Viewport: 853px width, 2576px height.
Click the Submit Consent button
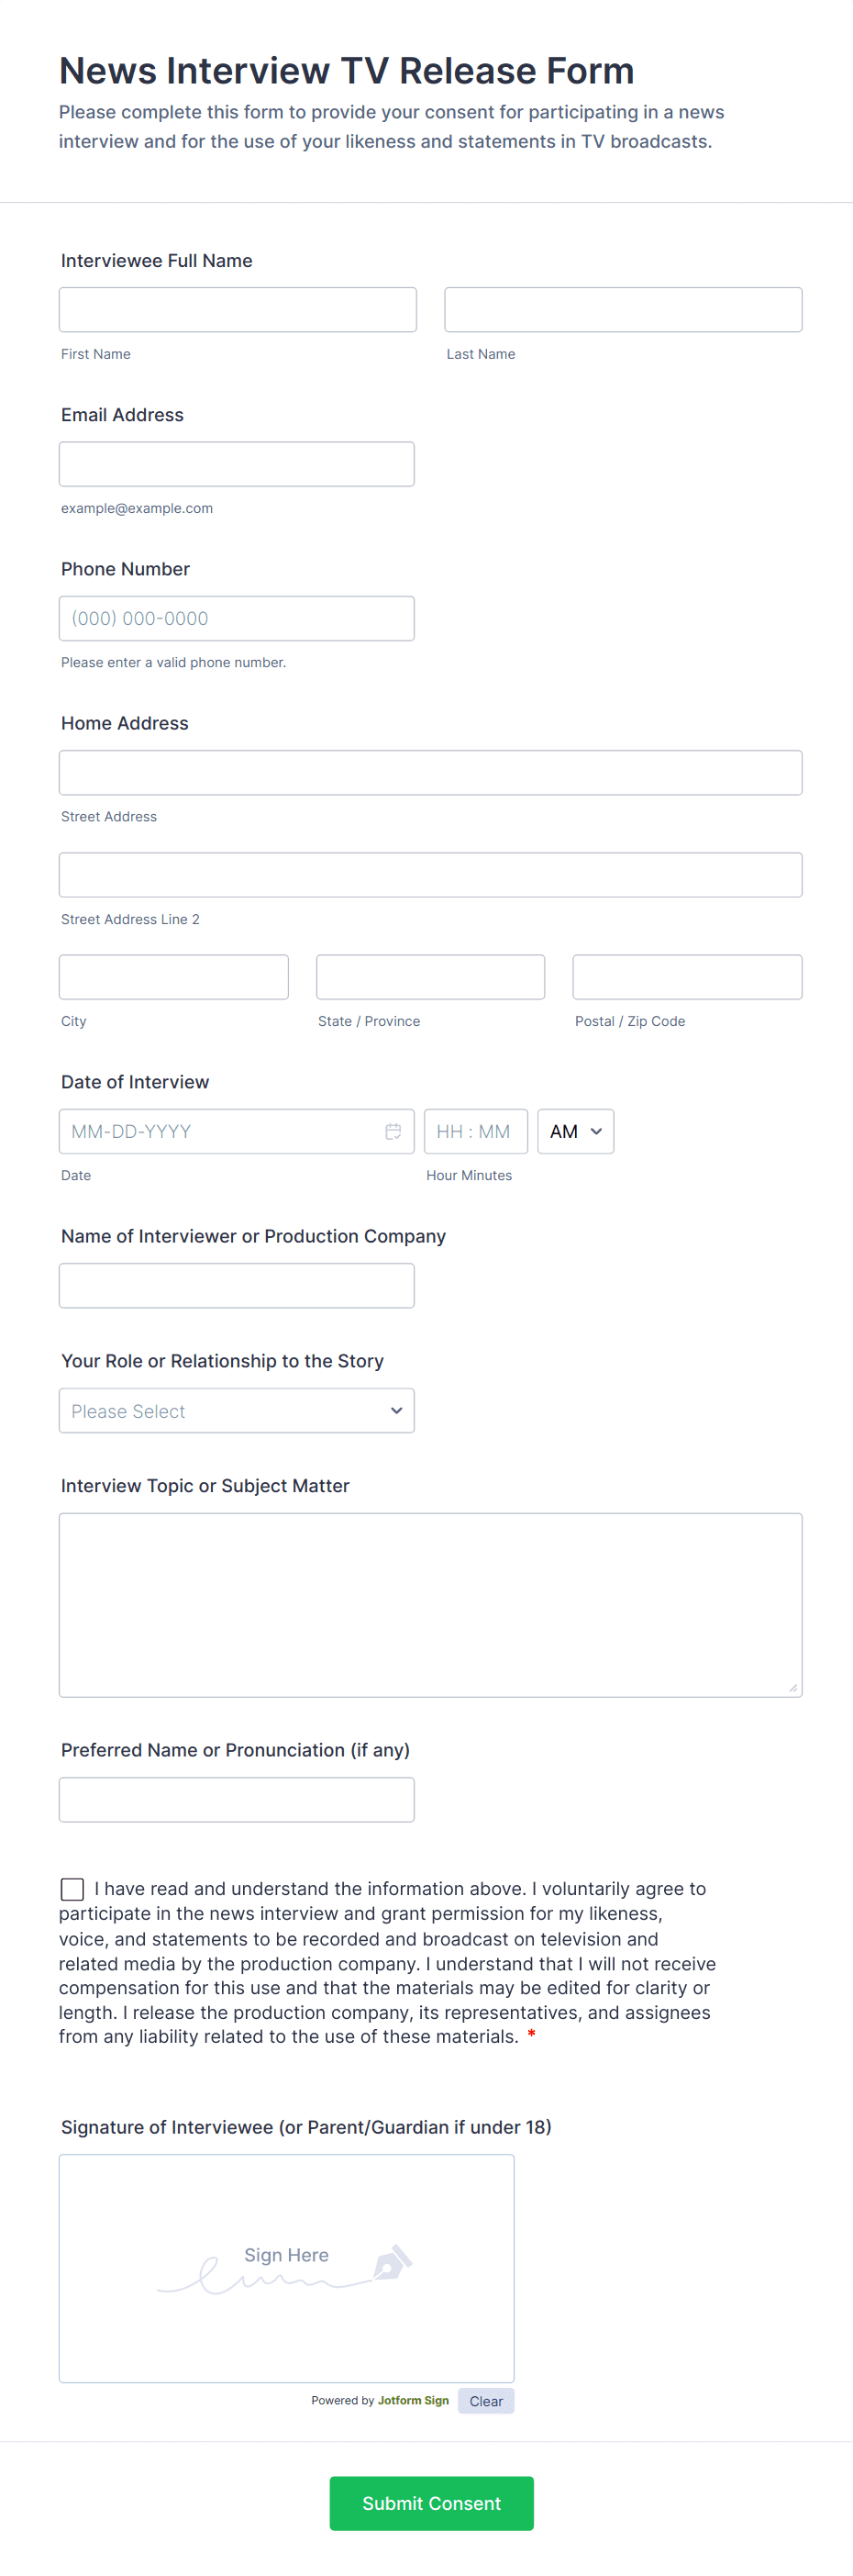[430, 2503]
